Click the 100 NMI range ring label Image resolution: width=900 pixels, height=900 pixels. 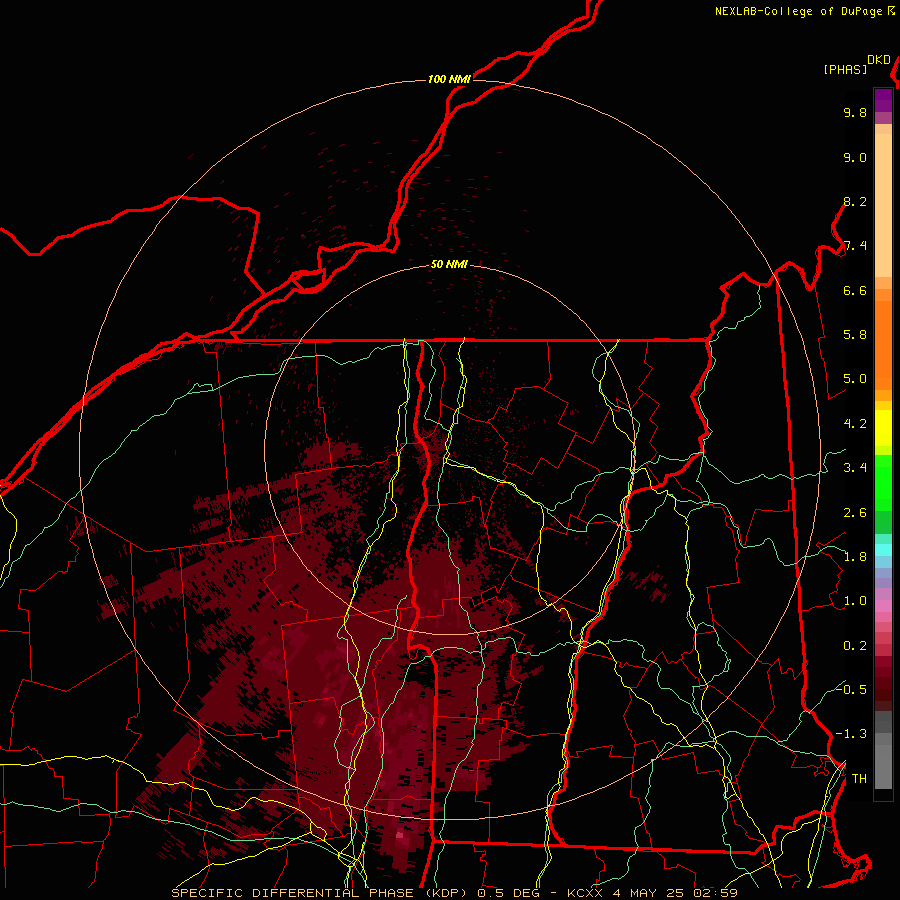click(449, 79)
